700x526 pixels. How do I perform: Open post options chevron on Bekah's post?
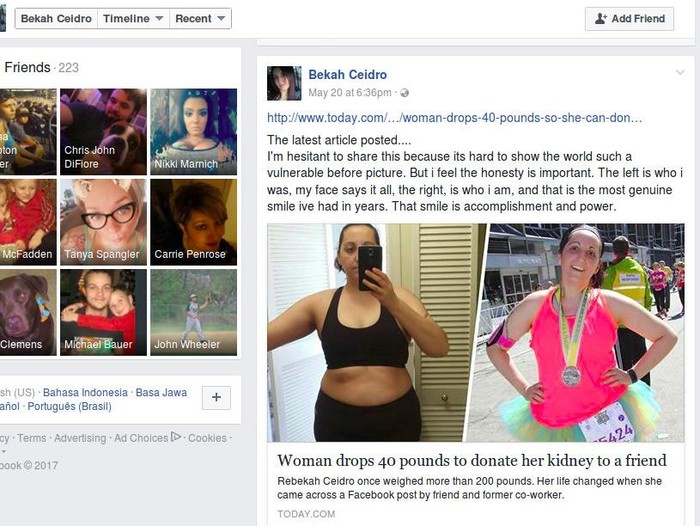(x=680, y=72)
